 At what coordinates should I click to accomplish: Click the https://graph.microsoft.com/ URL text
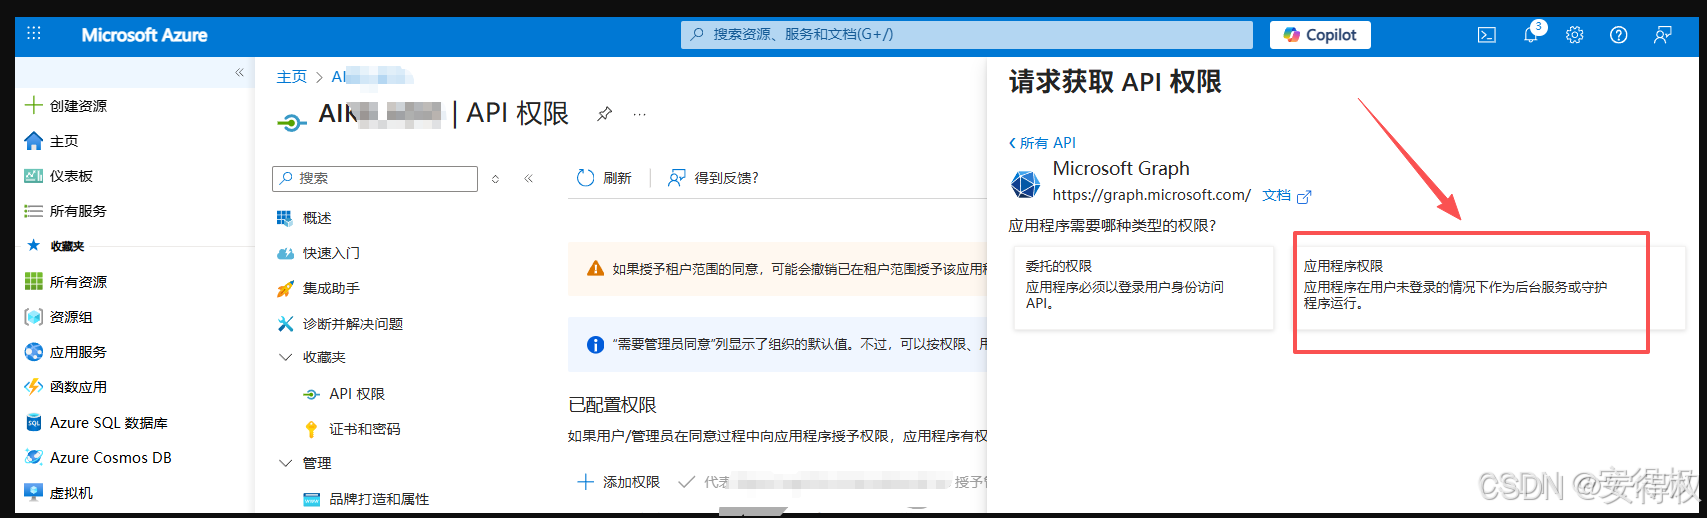click(x=1151, y=195)
